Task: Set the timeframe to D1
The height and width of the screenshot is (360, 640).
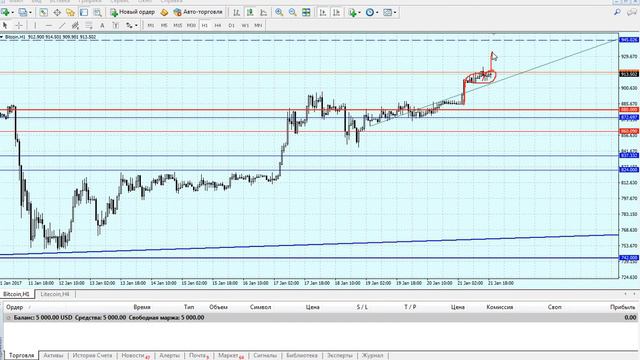Action: click(x=231, y=25)
